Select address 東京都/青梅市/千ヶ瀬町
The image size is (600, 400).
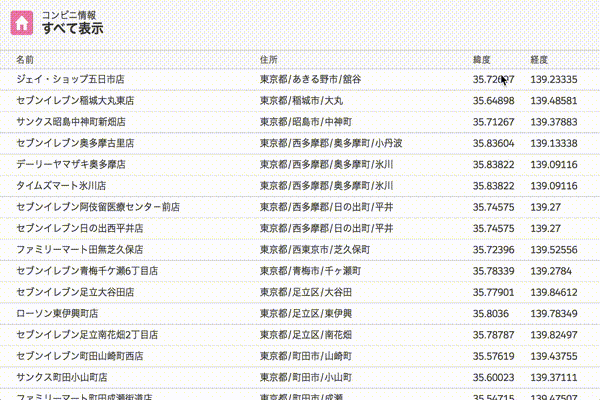click(x=310, y=271)
